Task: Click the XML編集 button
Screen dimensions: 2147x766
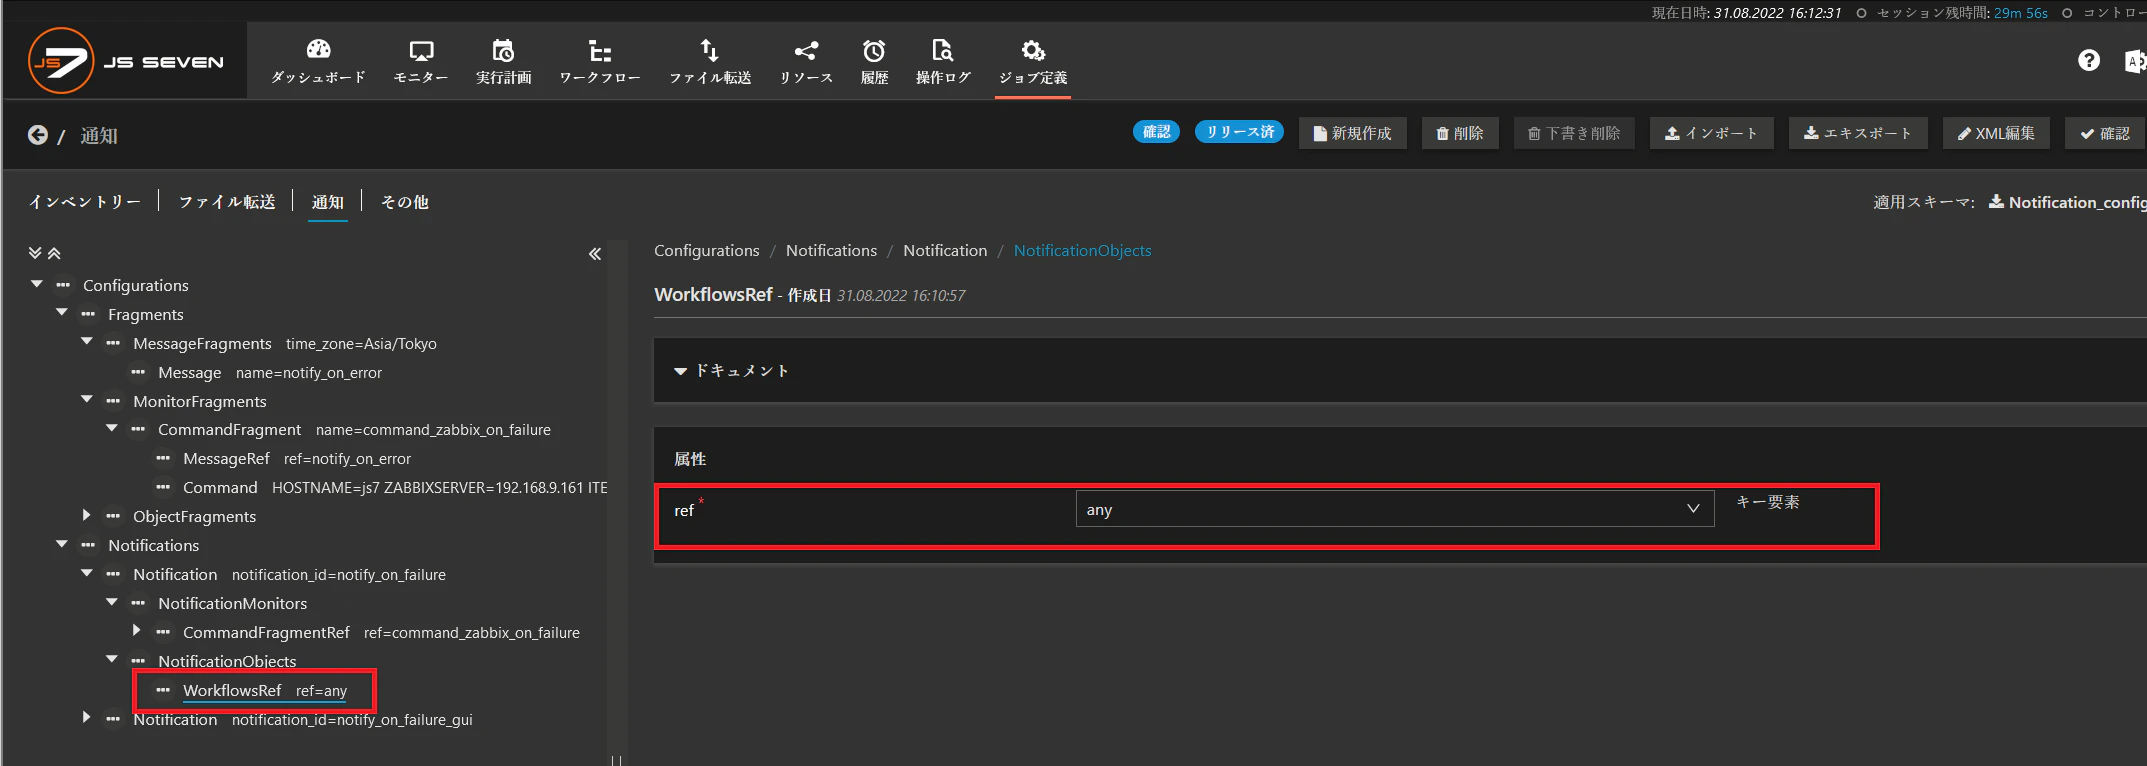Action: [1996, 133]
